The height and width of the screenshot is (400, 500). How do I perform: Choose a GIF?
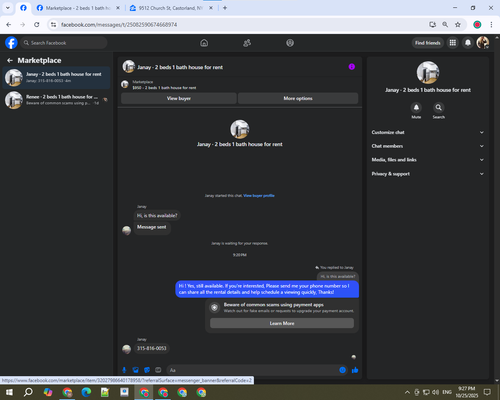click(x=158, y=370)
